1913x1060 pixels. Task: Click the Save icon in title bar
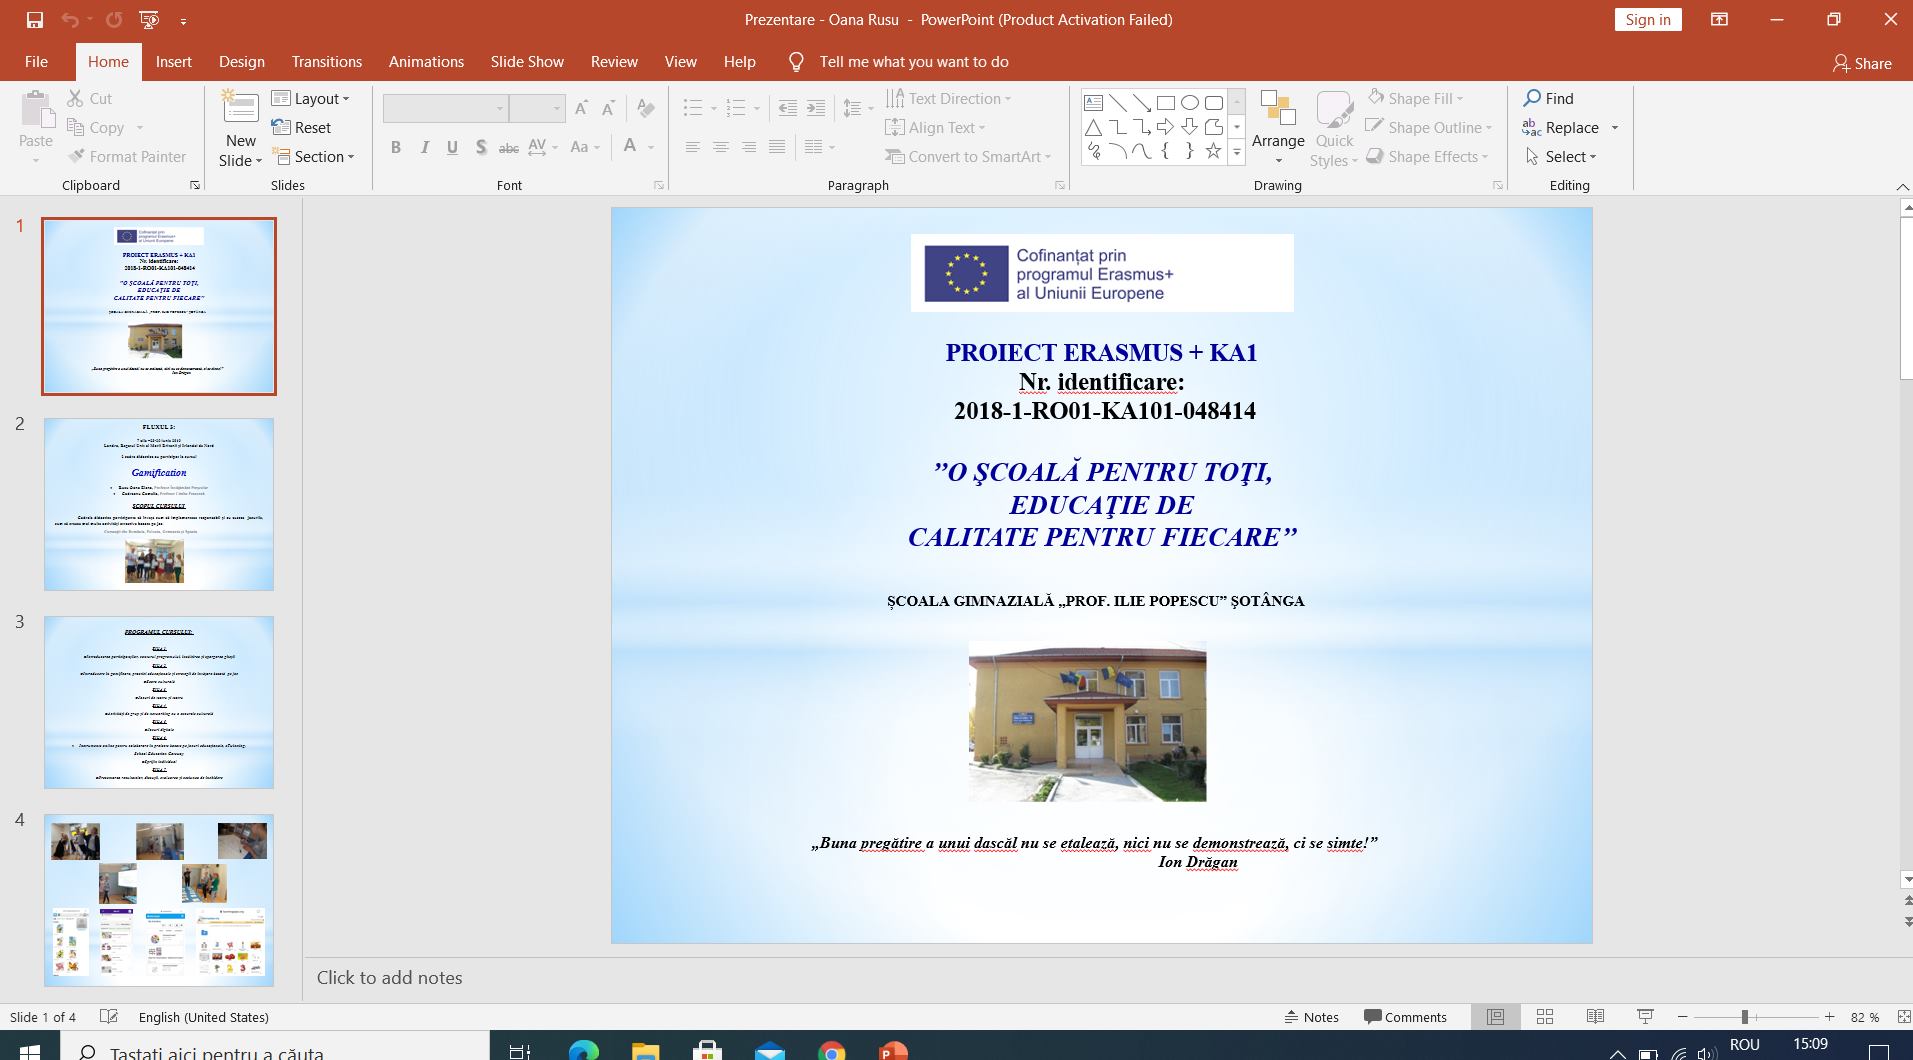click(35, 20)
